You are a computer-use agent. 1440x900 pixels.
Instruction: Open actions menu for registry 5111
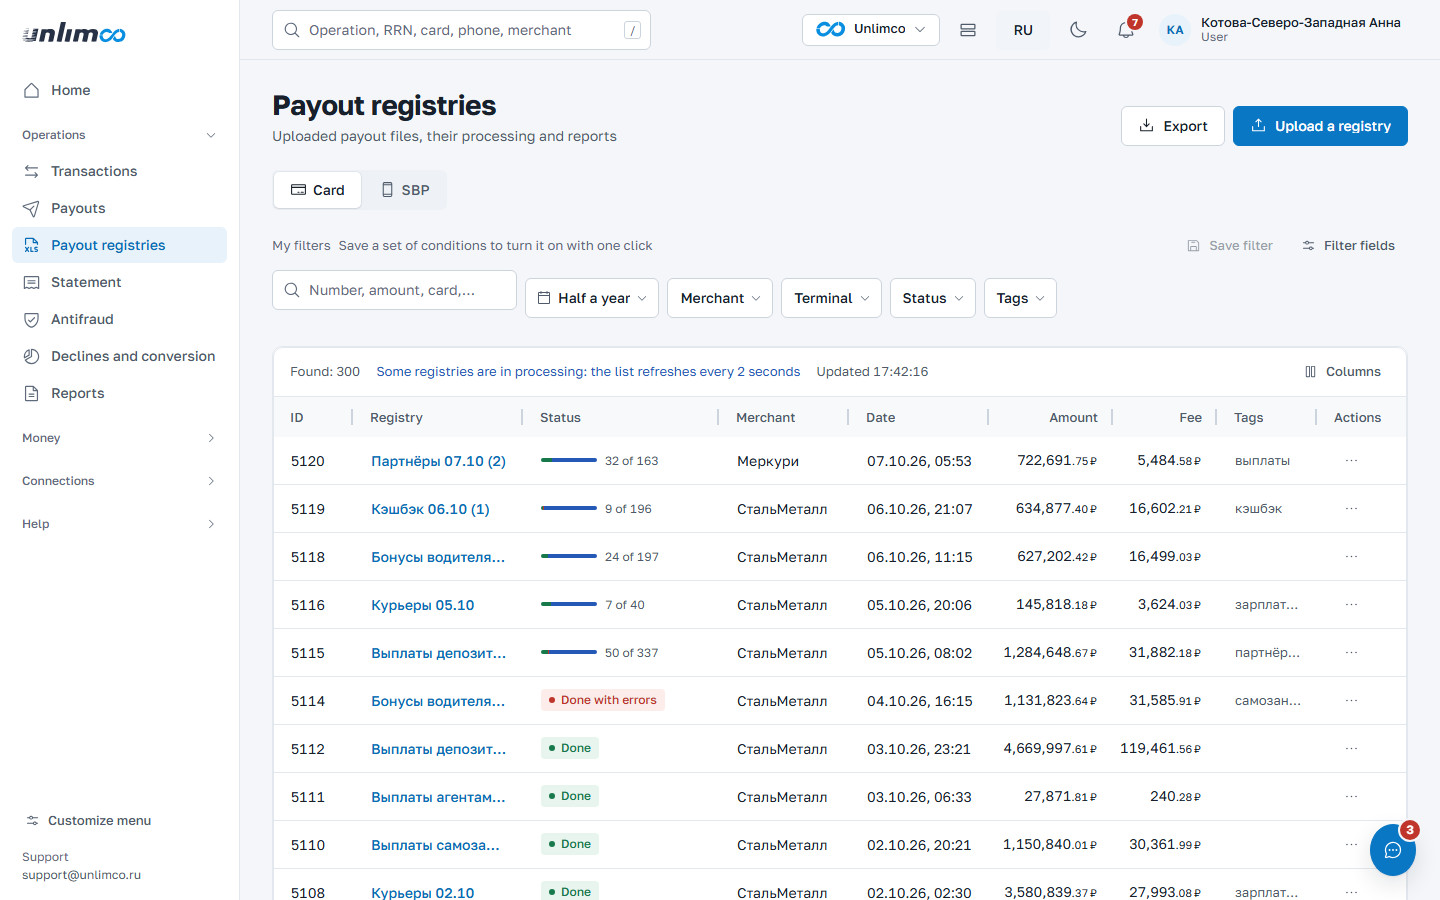coord(1351,797)
